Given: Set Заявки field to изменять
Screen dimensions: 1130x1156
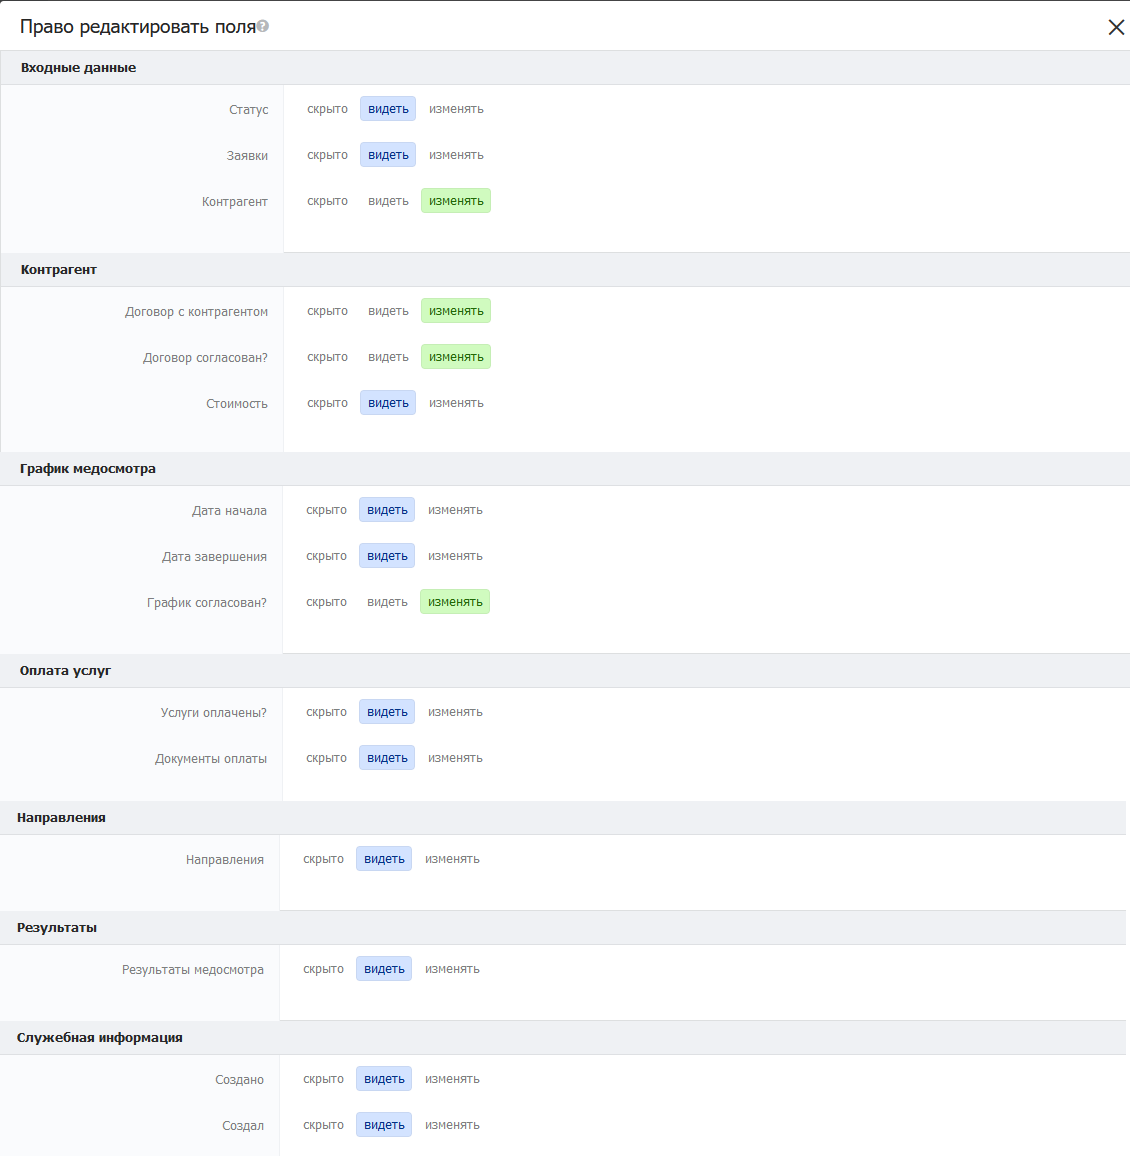Looking at the screenshot, I should click(456, 155).
